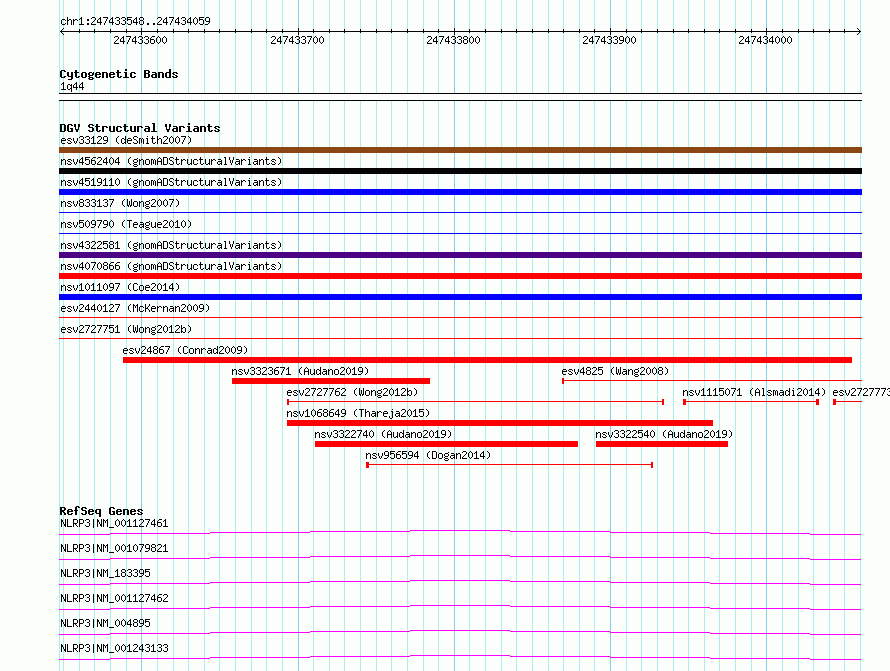Click the 247433800 position on the ruler
Viewport: 890px width, 671px height.
point(453,40)
